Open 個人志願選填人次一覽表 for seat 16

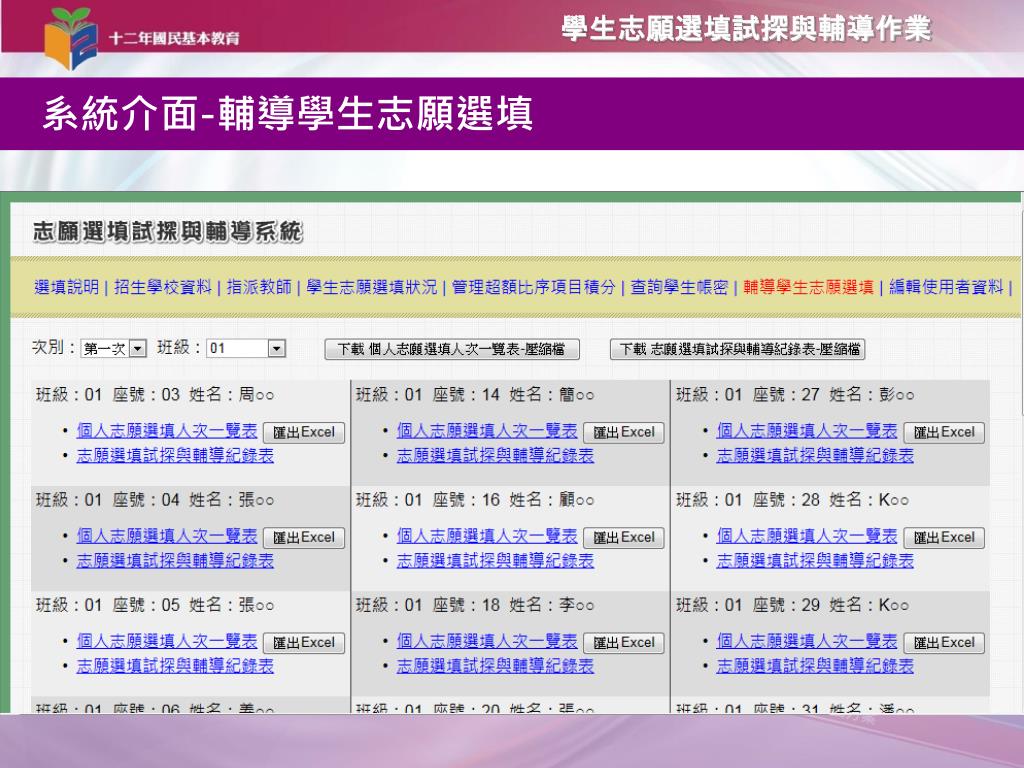tap(487, 536)
